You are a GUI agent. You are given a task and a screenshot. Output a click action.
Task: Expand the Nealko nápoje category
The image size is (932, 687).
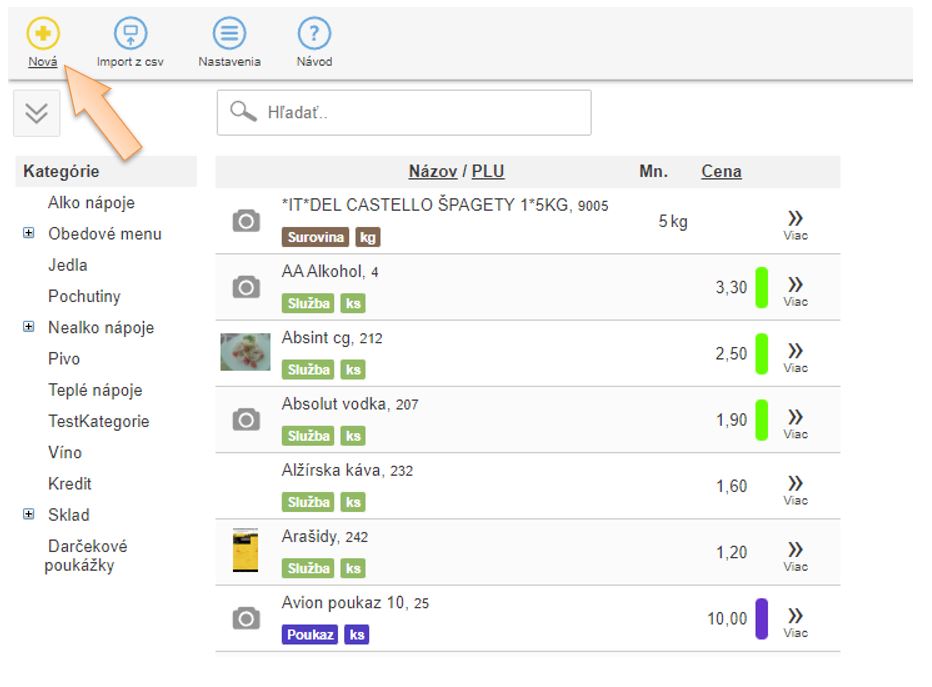tap(29, 328)
